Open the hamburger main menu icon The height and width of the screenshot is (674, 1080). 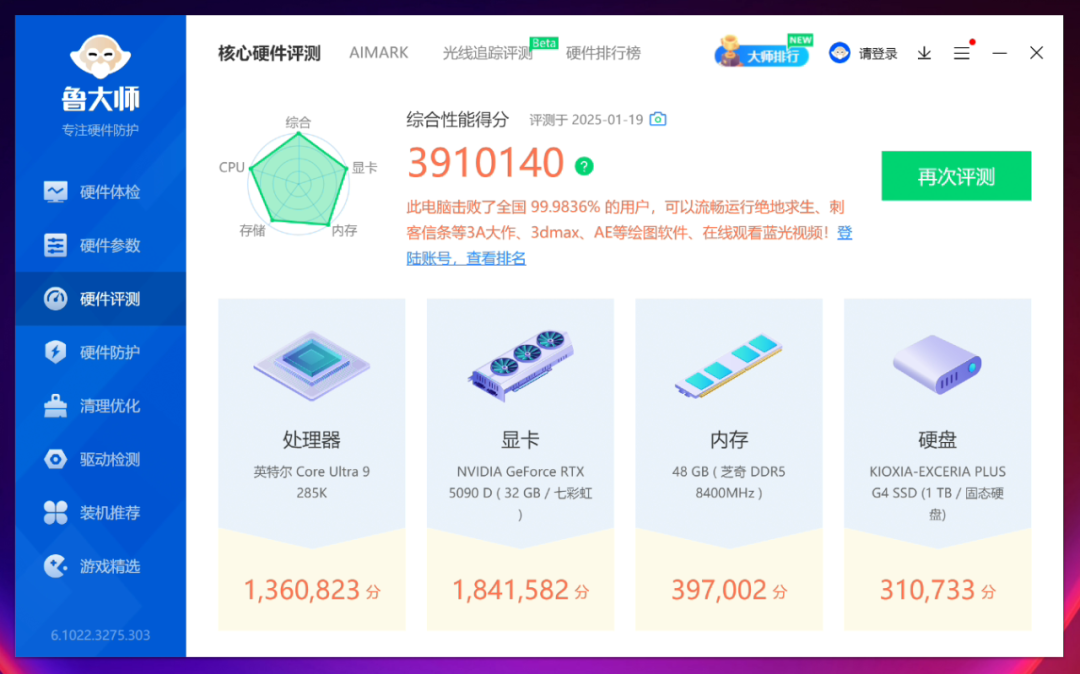coord(962,53)
